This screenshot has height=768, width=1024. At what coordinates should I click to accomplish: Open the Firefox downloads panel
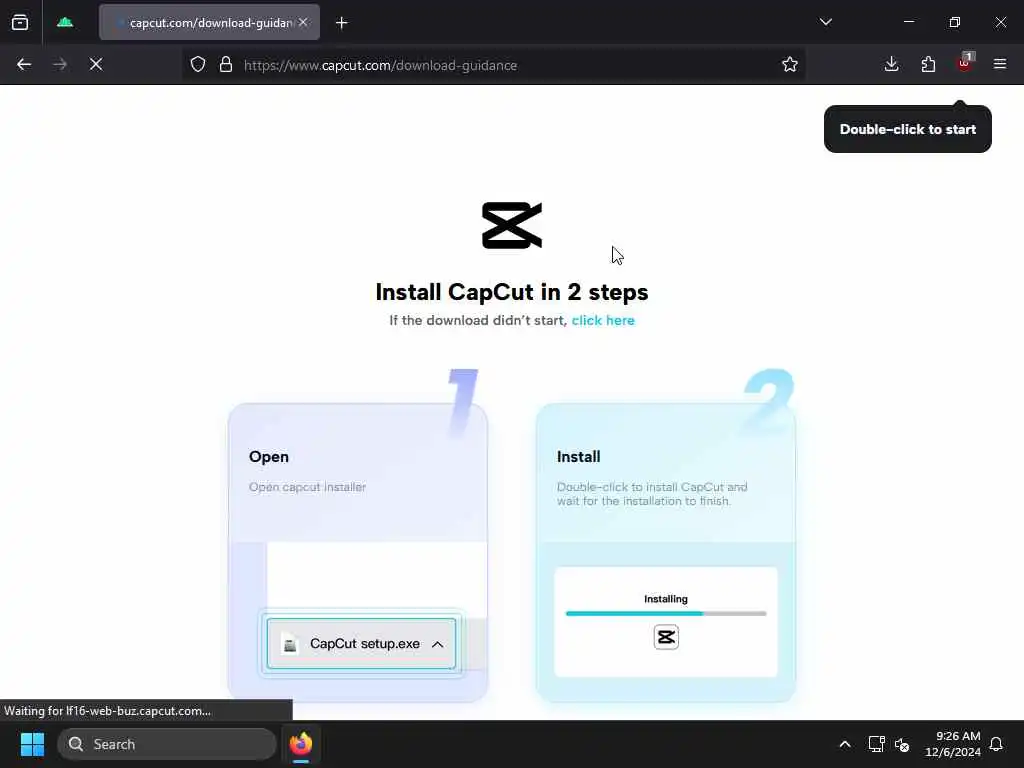tap(891, 64)
